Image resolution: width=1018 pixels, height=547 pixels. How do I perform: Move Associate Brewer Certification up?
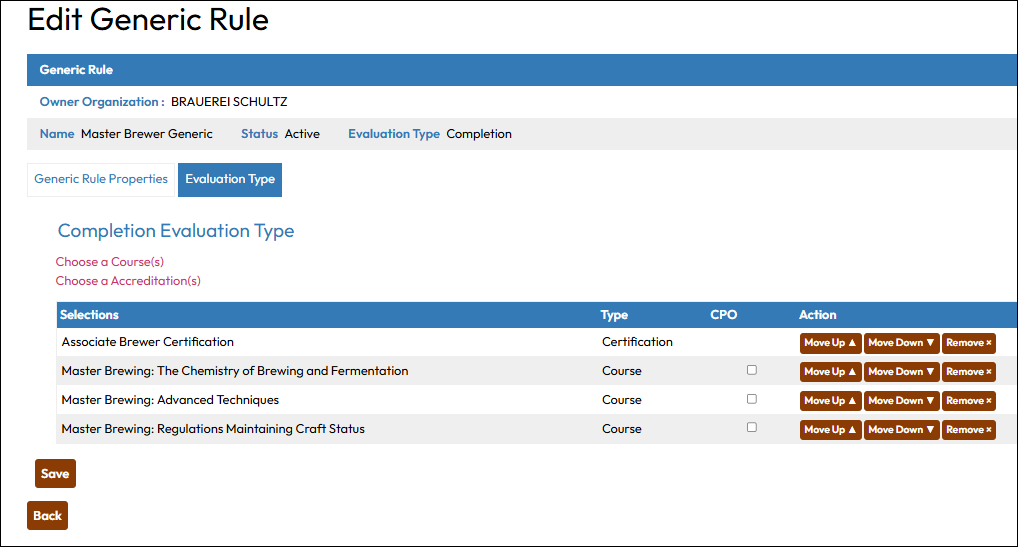(x=830, y=343)
